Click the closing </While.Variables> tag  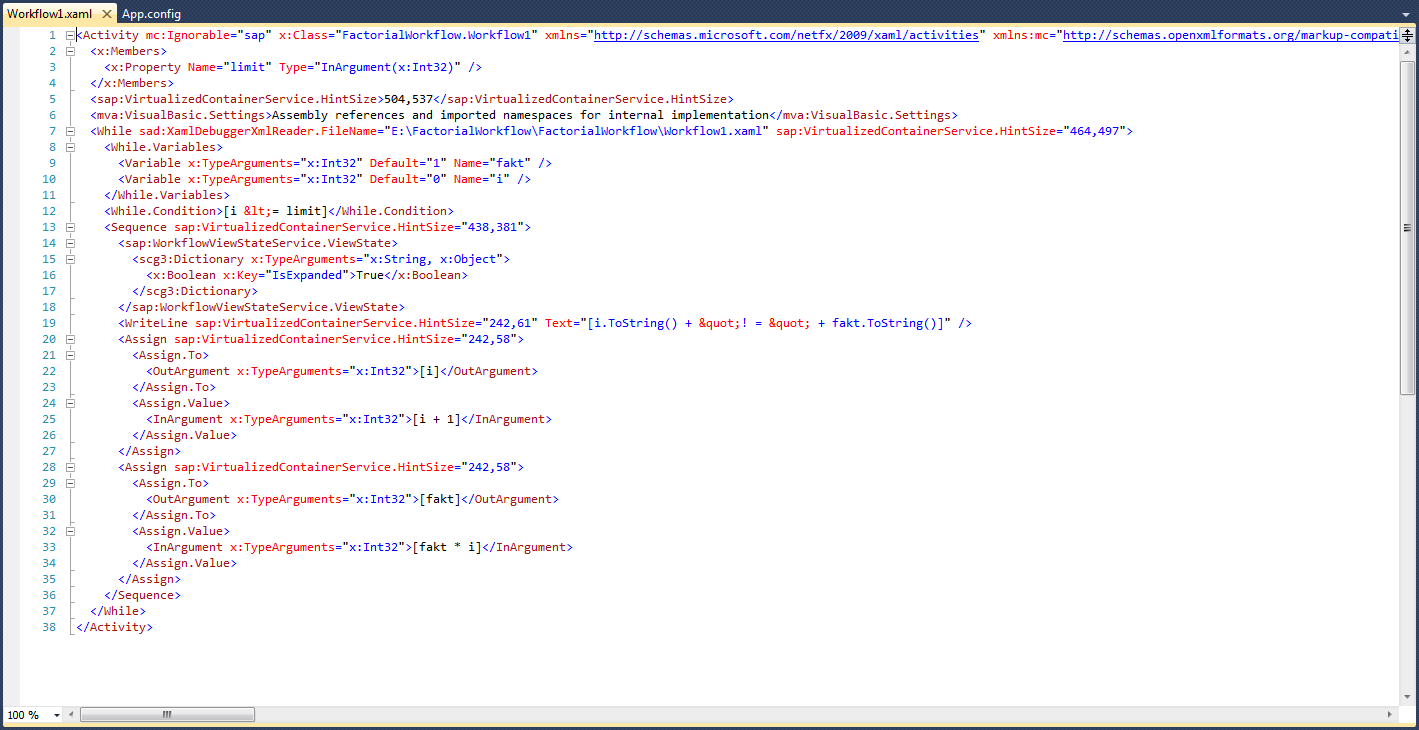point(167,195)
